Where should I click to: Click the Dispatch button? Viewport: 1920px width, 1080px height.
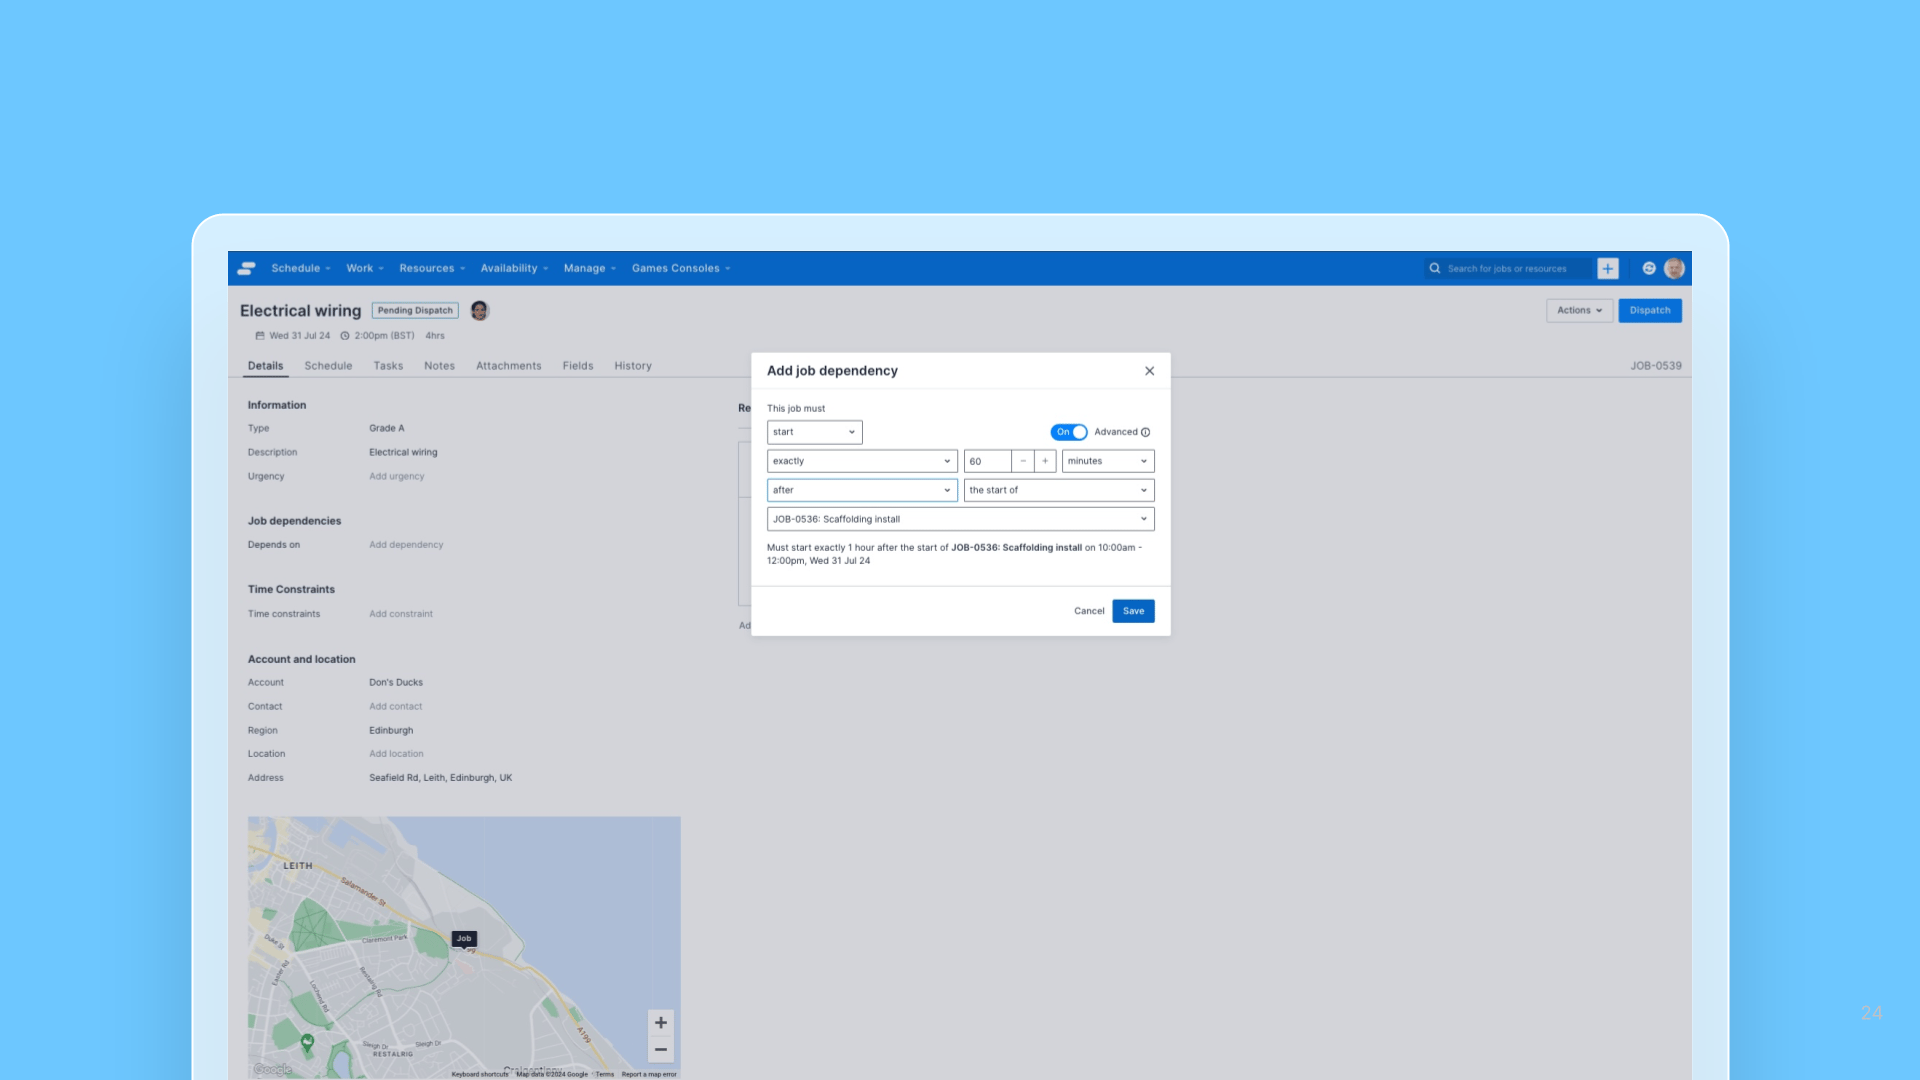[1650, 310]
